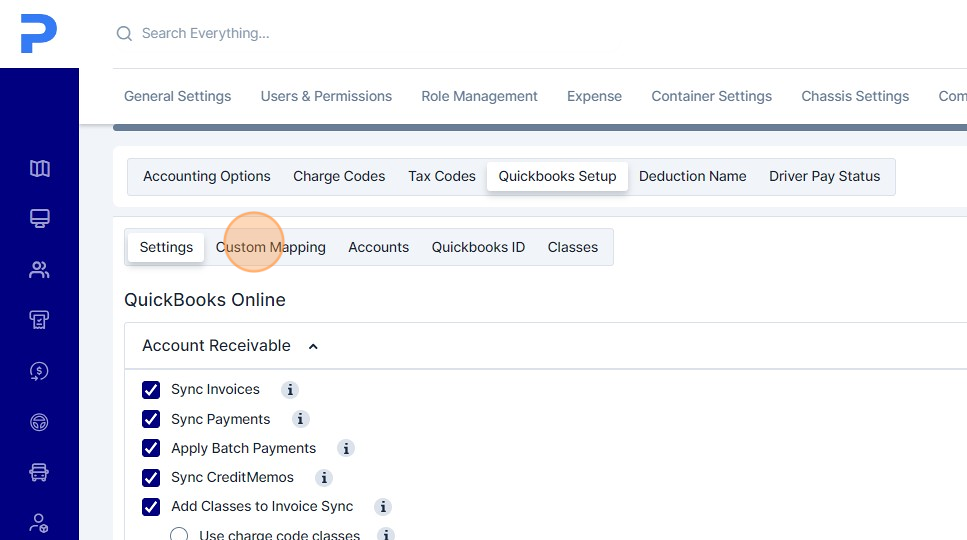The image size is (967, 540).
Task: Show info for Sync Invoices
Action: (290, 390)
